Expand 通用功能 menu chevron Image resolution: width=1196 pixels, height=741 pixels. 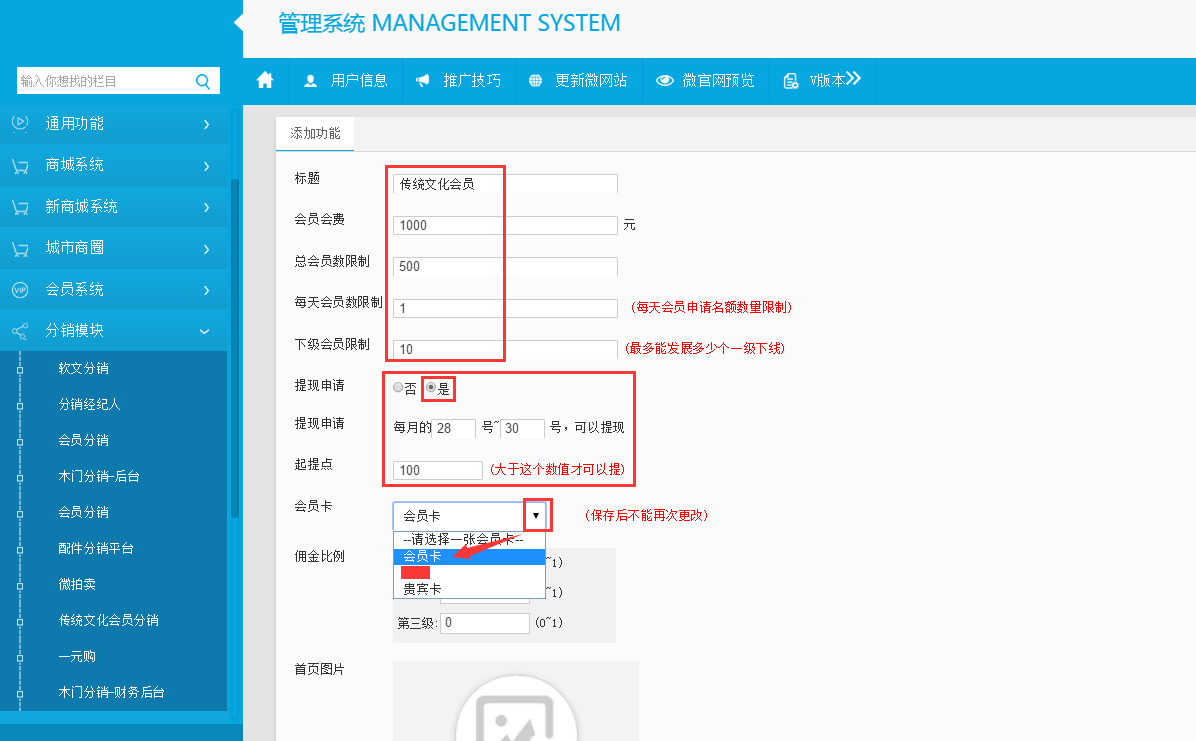pyautogui.click(x=207, y=124)
